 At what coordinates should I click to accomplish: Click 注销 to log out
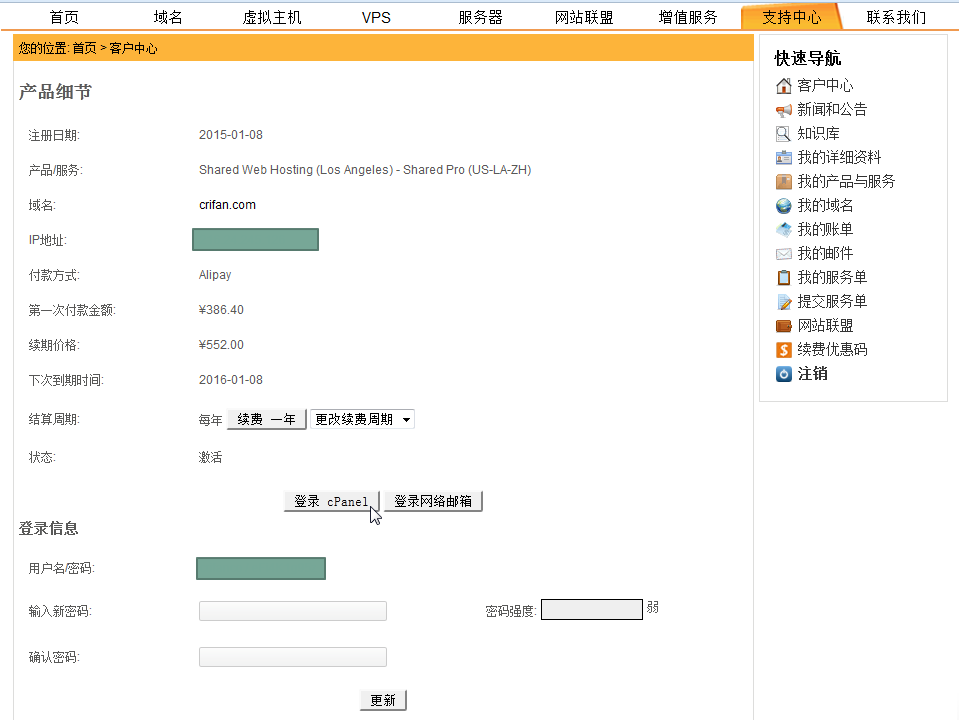click(812, 373)
